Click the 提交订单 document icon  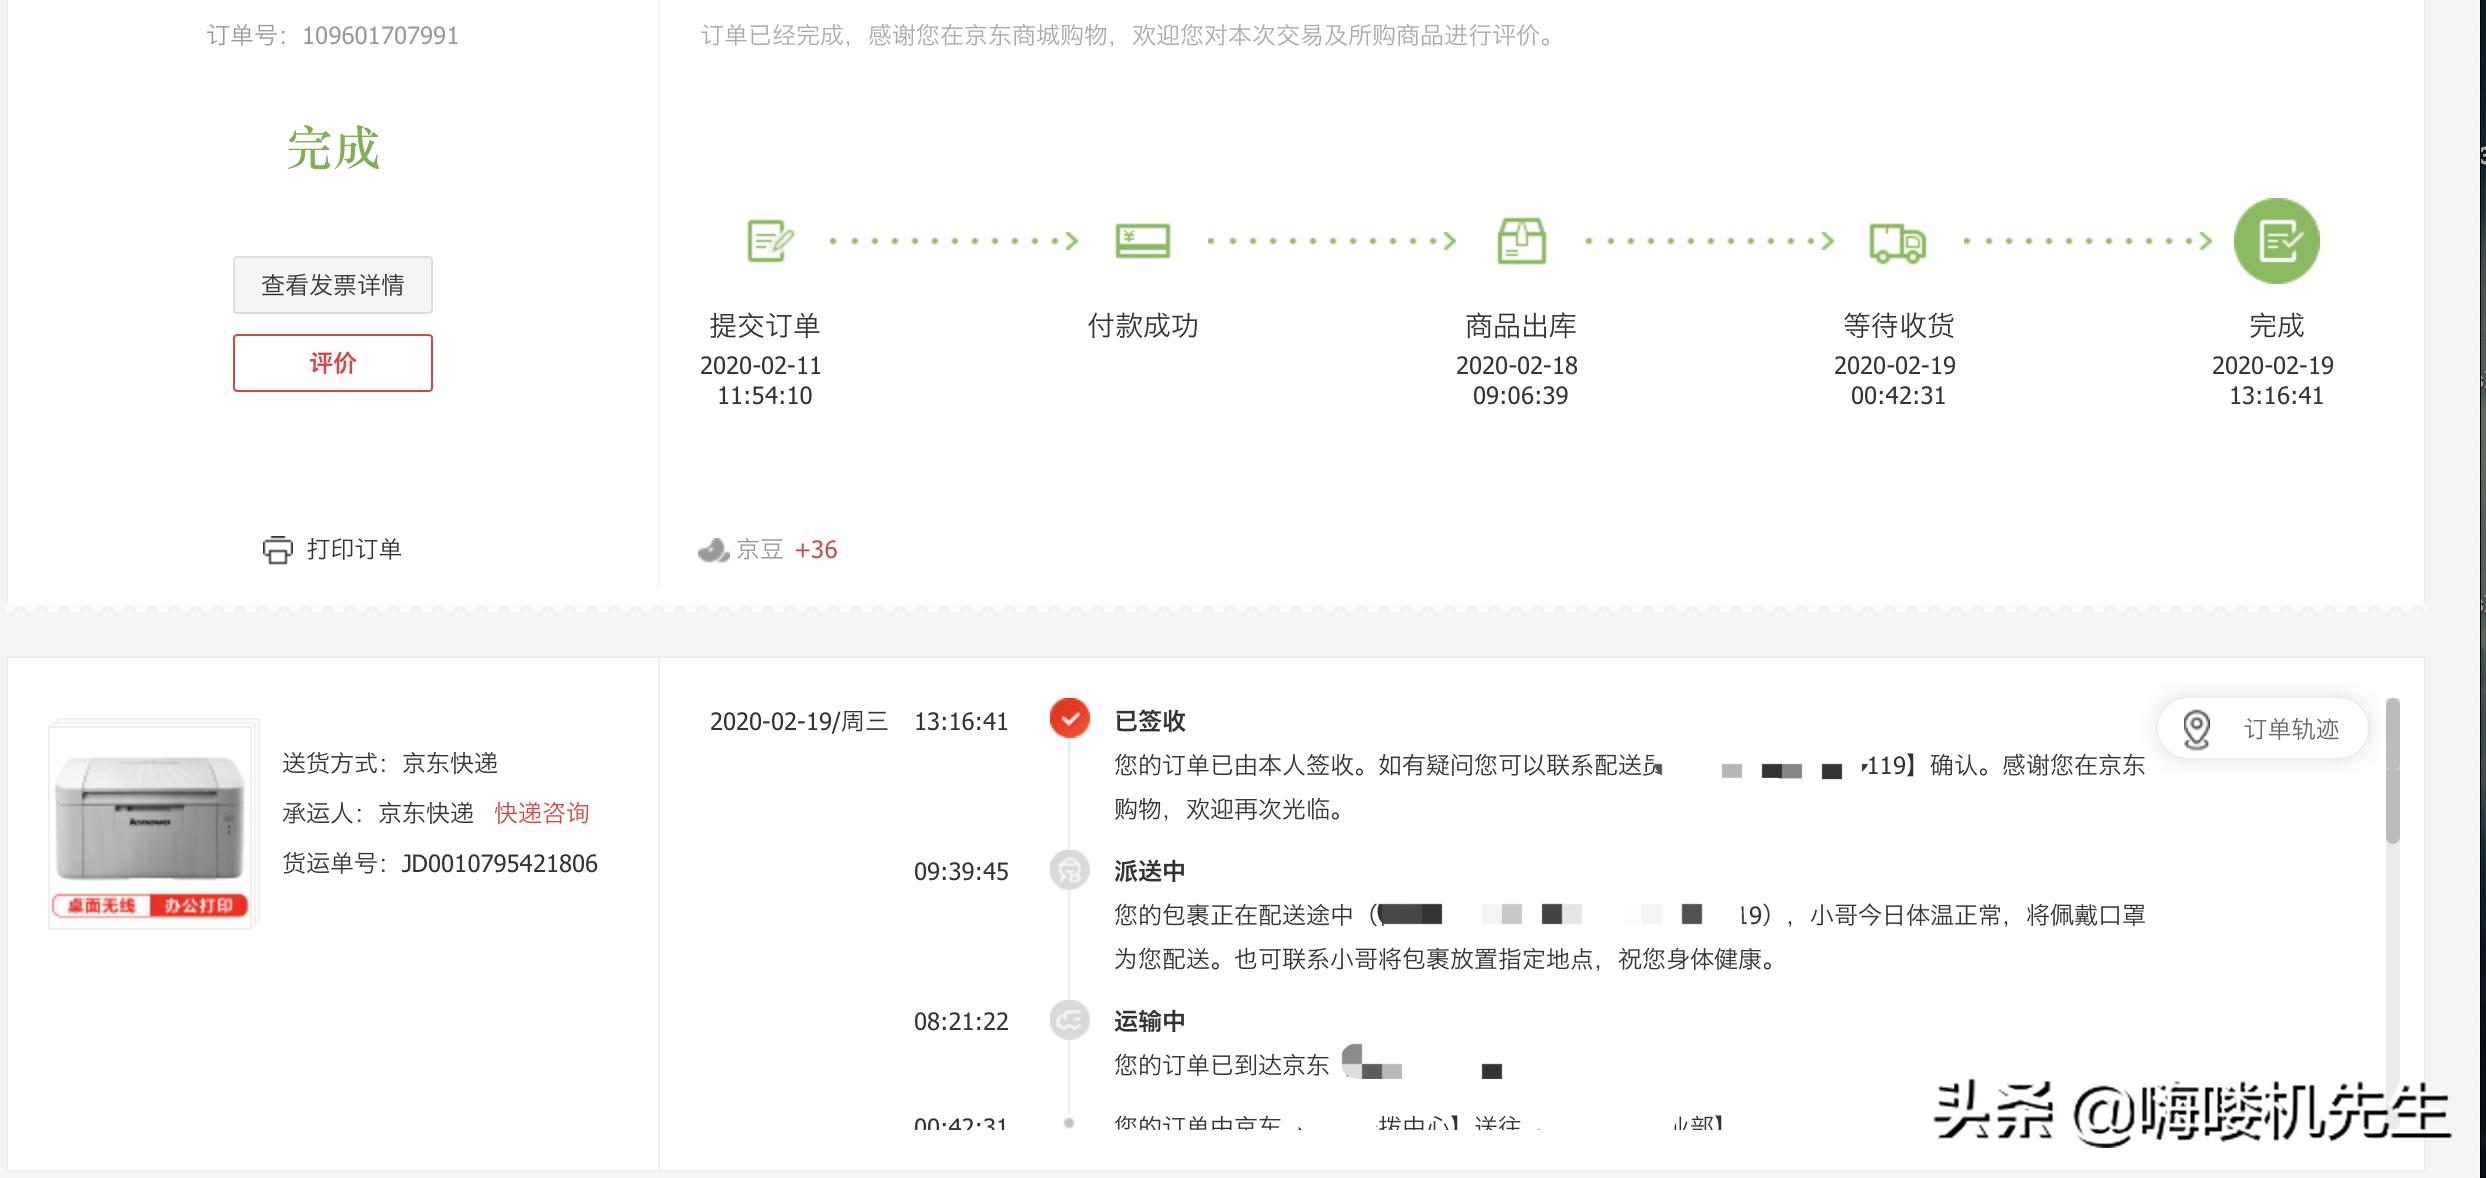768,240
